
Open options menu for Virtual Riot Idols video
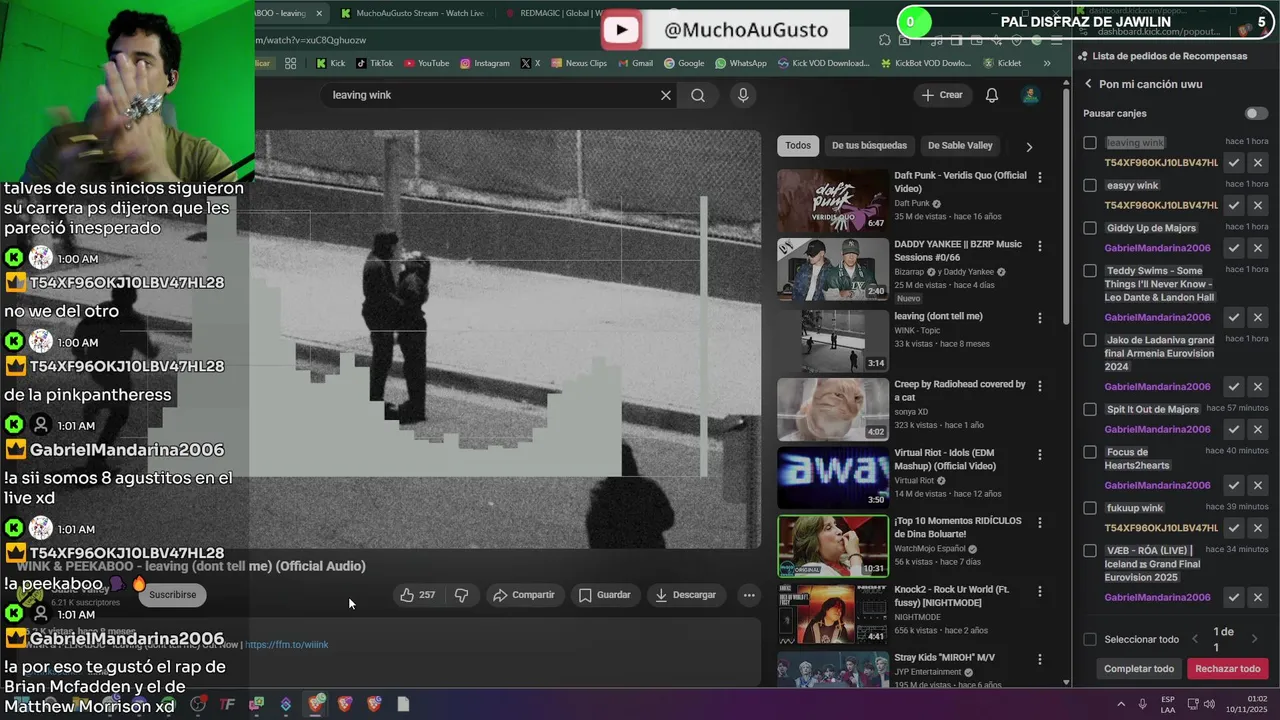(x=1040, y=454)
